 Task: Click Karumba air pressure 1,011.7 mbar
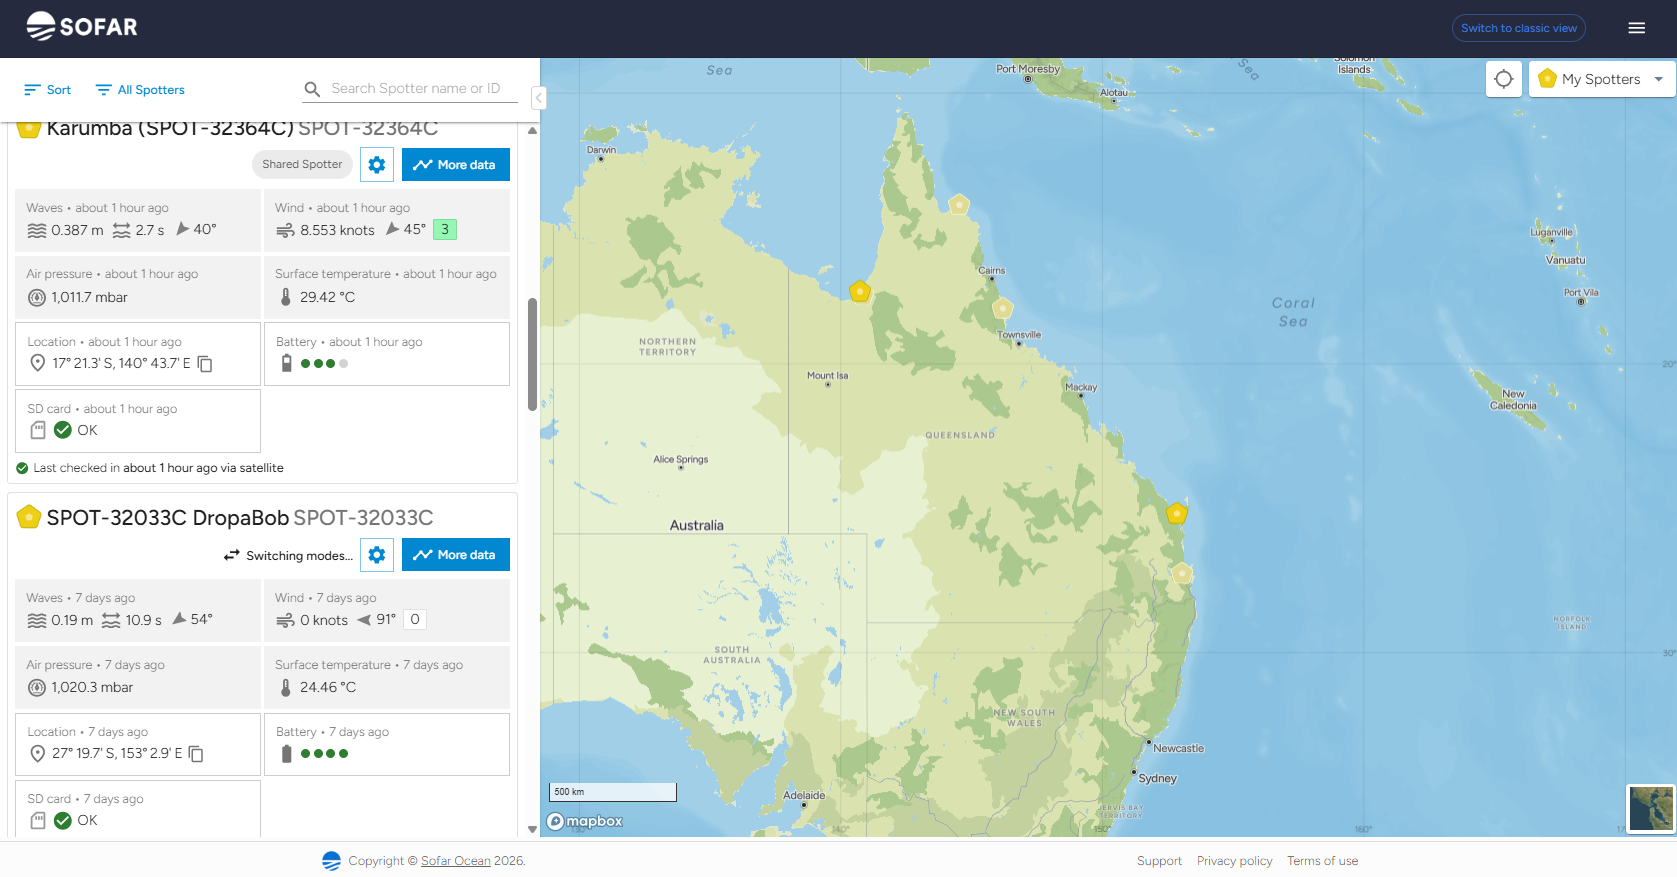coord(89,297)
